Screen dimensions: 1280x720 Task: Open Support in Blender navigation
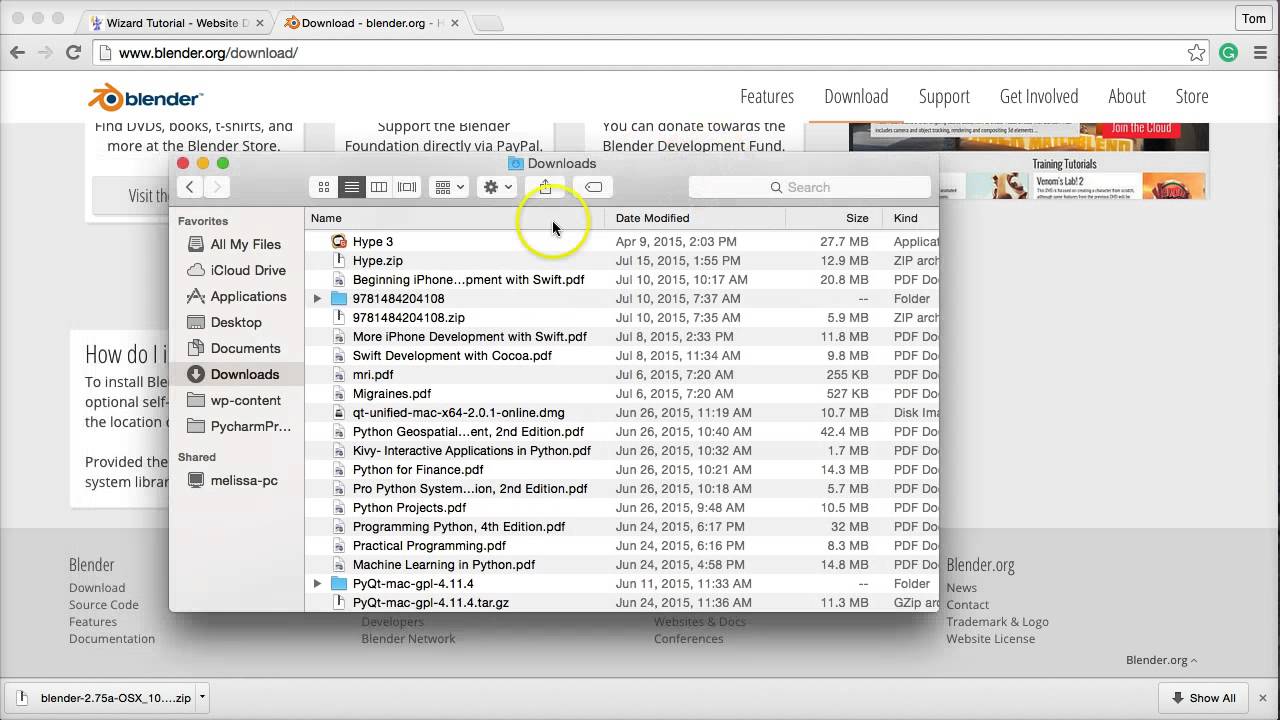(944, 96)
